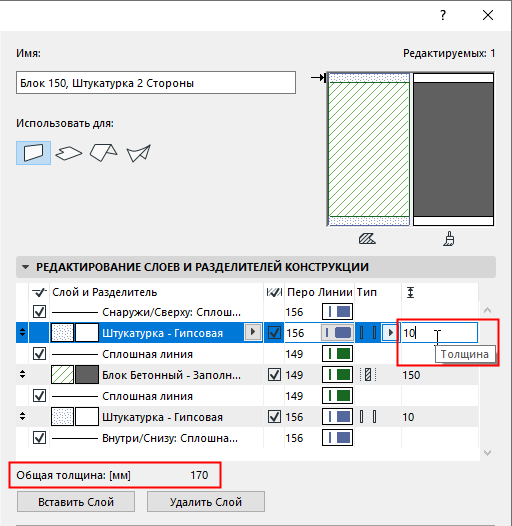Viewport: 512px width, 526px height.
Task: Click the finish type icon of bottom Штукатурка
Action: click(368, 417)
